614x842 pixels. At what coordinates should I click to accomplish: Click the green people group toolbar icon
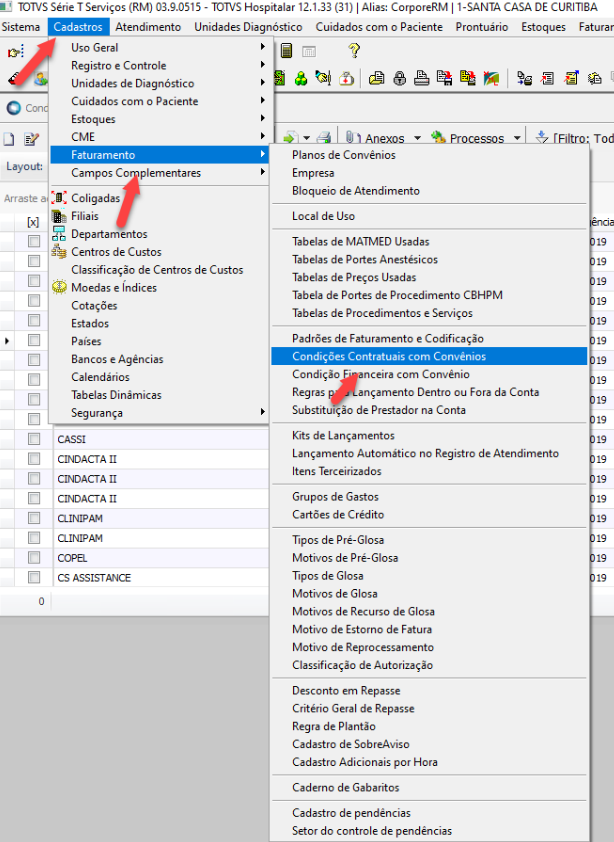click(301, 79)
